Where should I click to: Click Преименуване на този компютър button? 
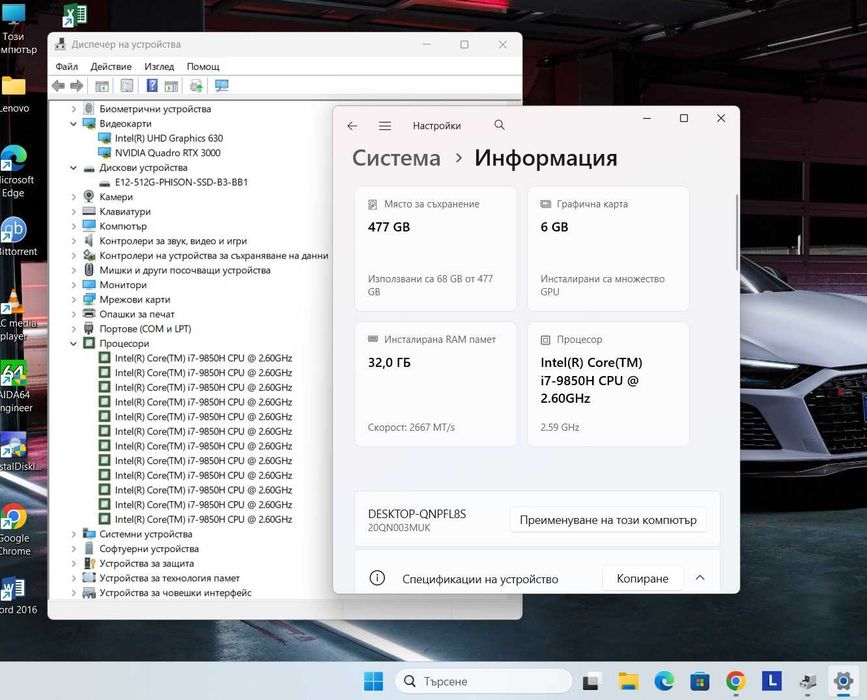(x=608, y=520)
